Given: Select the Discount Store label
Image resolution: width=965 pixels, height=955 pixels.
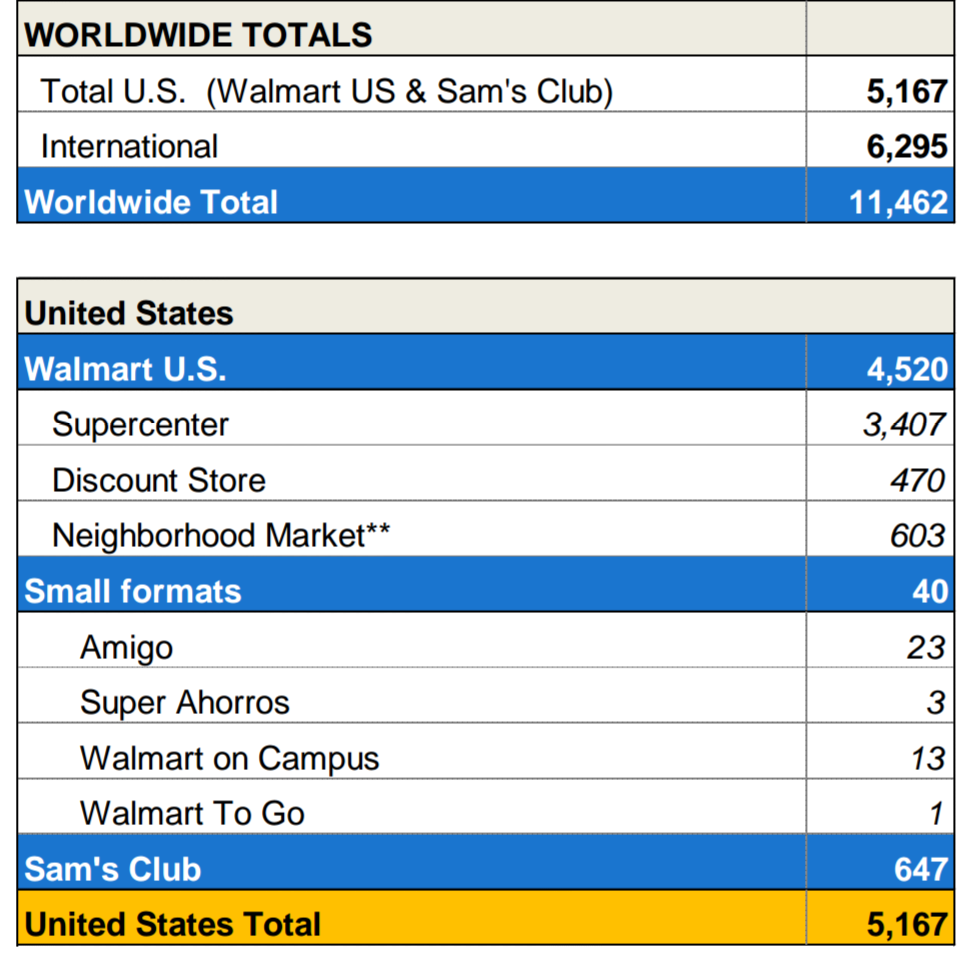Looking at the screenshot, I should pos(159,480).
